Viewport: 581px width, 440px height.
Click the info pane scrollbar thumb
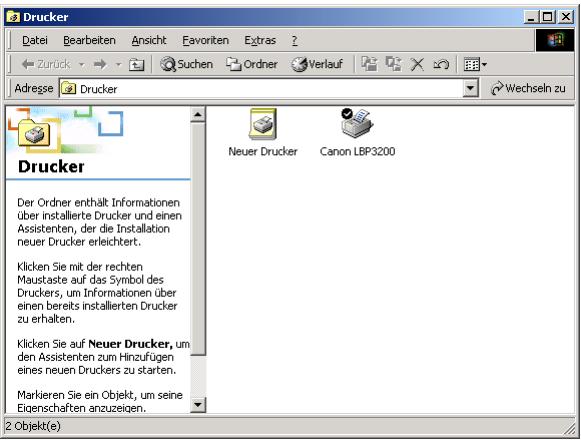click(197, 239)
